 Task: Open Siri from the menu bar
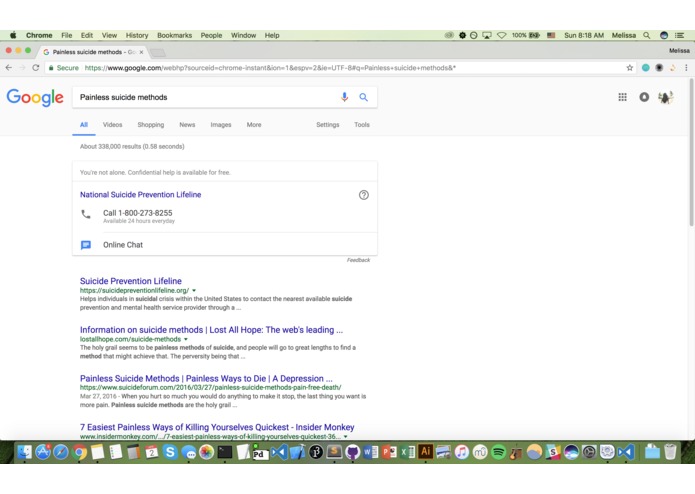[664, 35]
